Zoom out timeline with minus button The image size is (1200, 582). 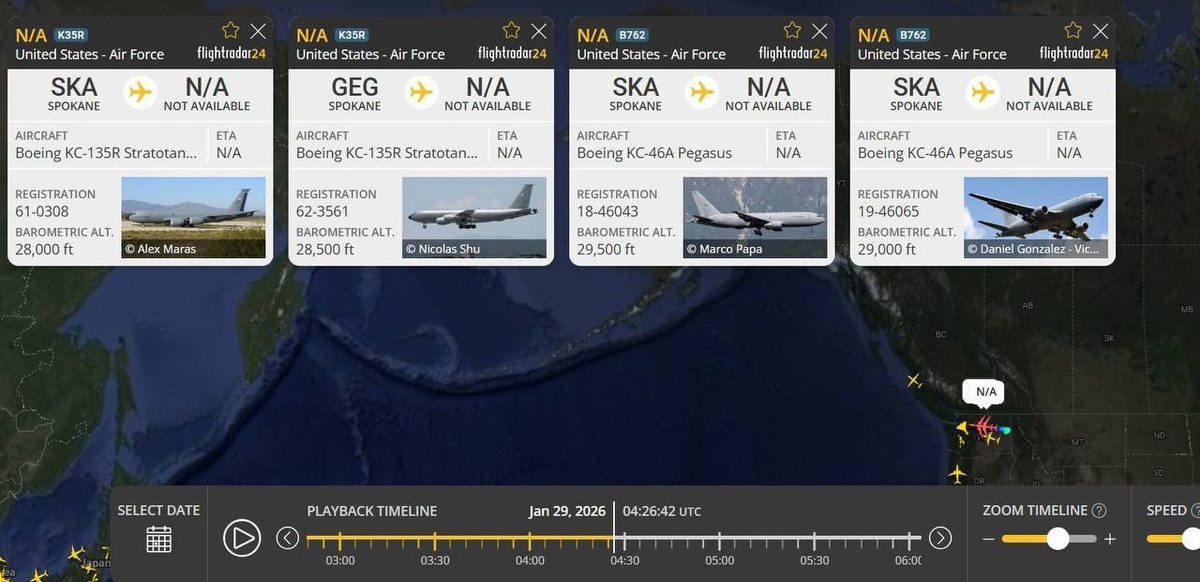[989, 539]
